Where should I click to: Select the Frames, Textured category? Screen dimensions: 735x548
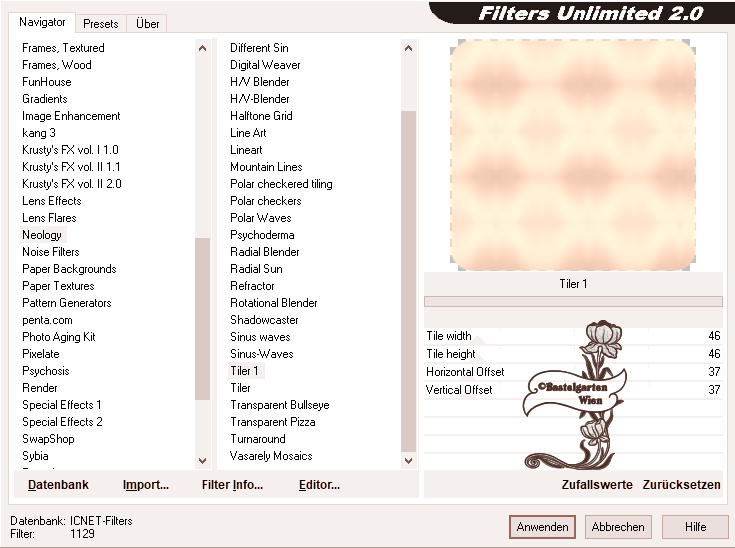(x=63, y=48)
